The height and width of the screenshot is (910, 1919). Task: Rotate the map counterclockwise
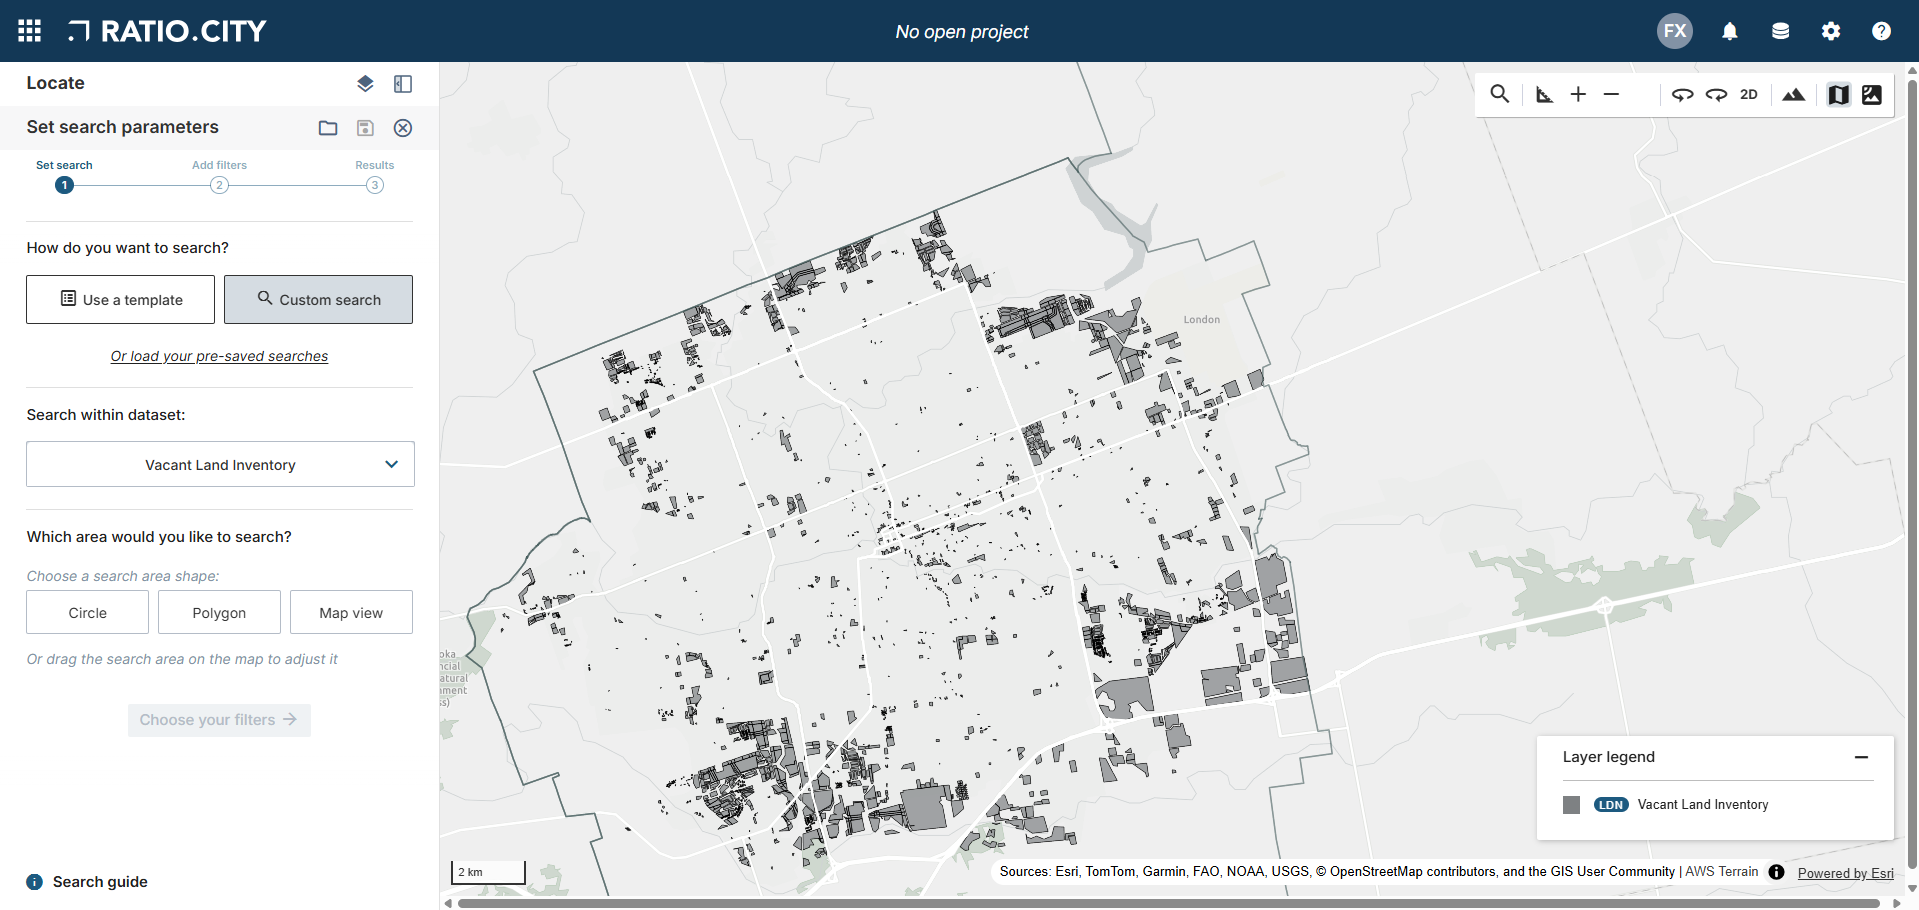click(1683, 94)
